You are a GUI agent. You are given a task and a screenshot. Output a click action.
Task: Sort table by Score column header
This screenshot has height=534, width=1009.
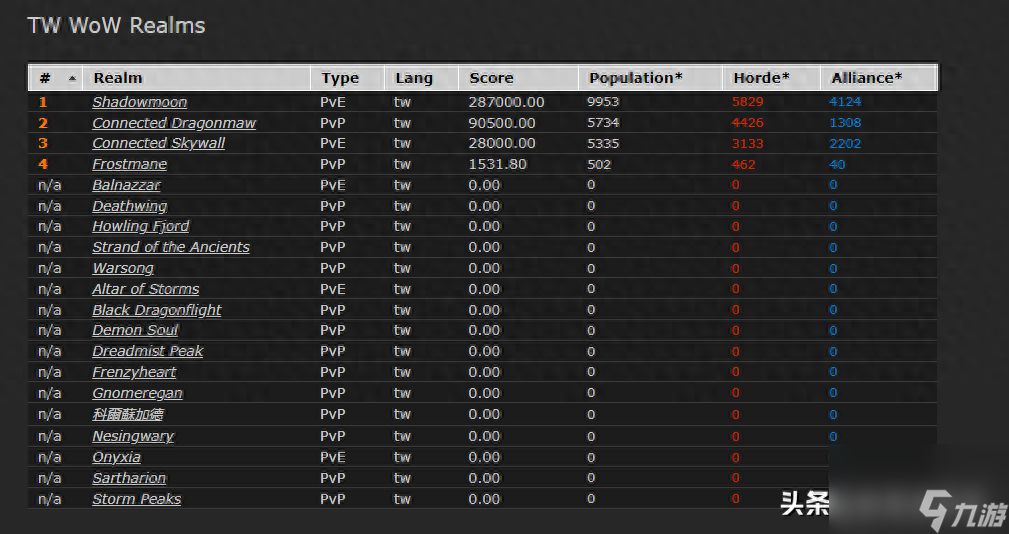click(518, 78)
